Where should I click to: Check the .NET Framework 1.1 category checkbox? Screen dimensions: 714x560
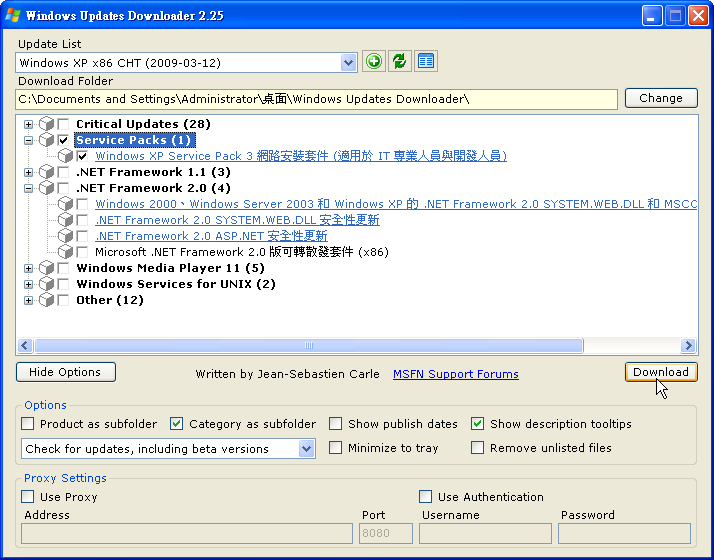[x=63, y=172]
